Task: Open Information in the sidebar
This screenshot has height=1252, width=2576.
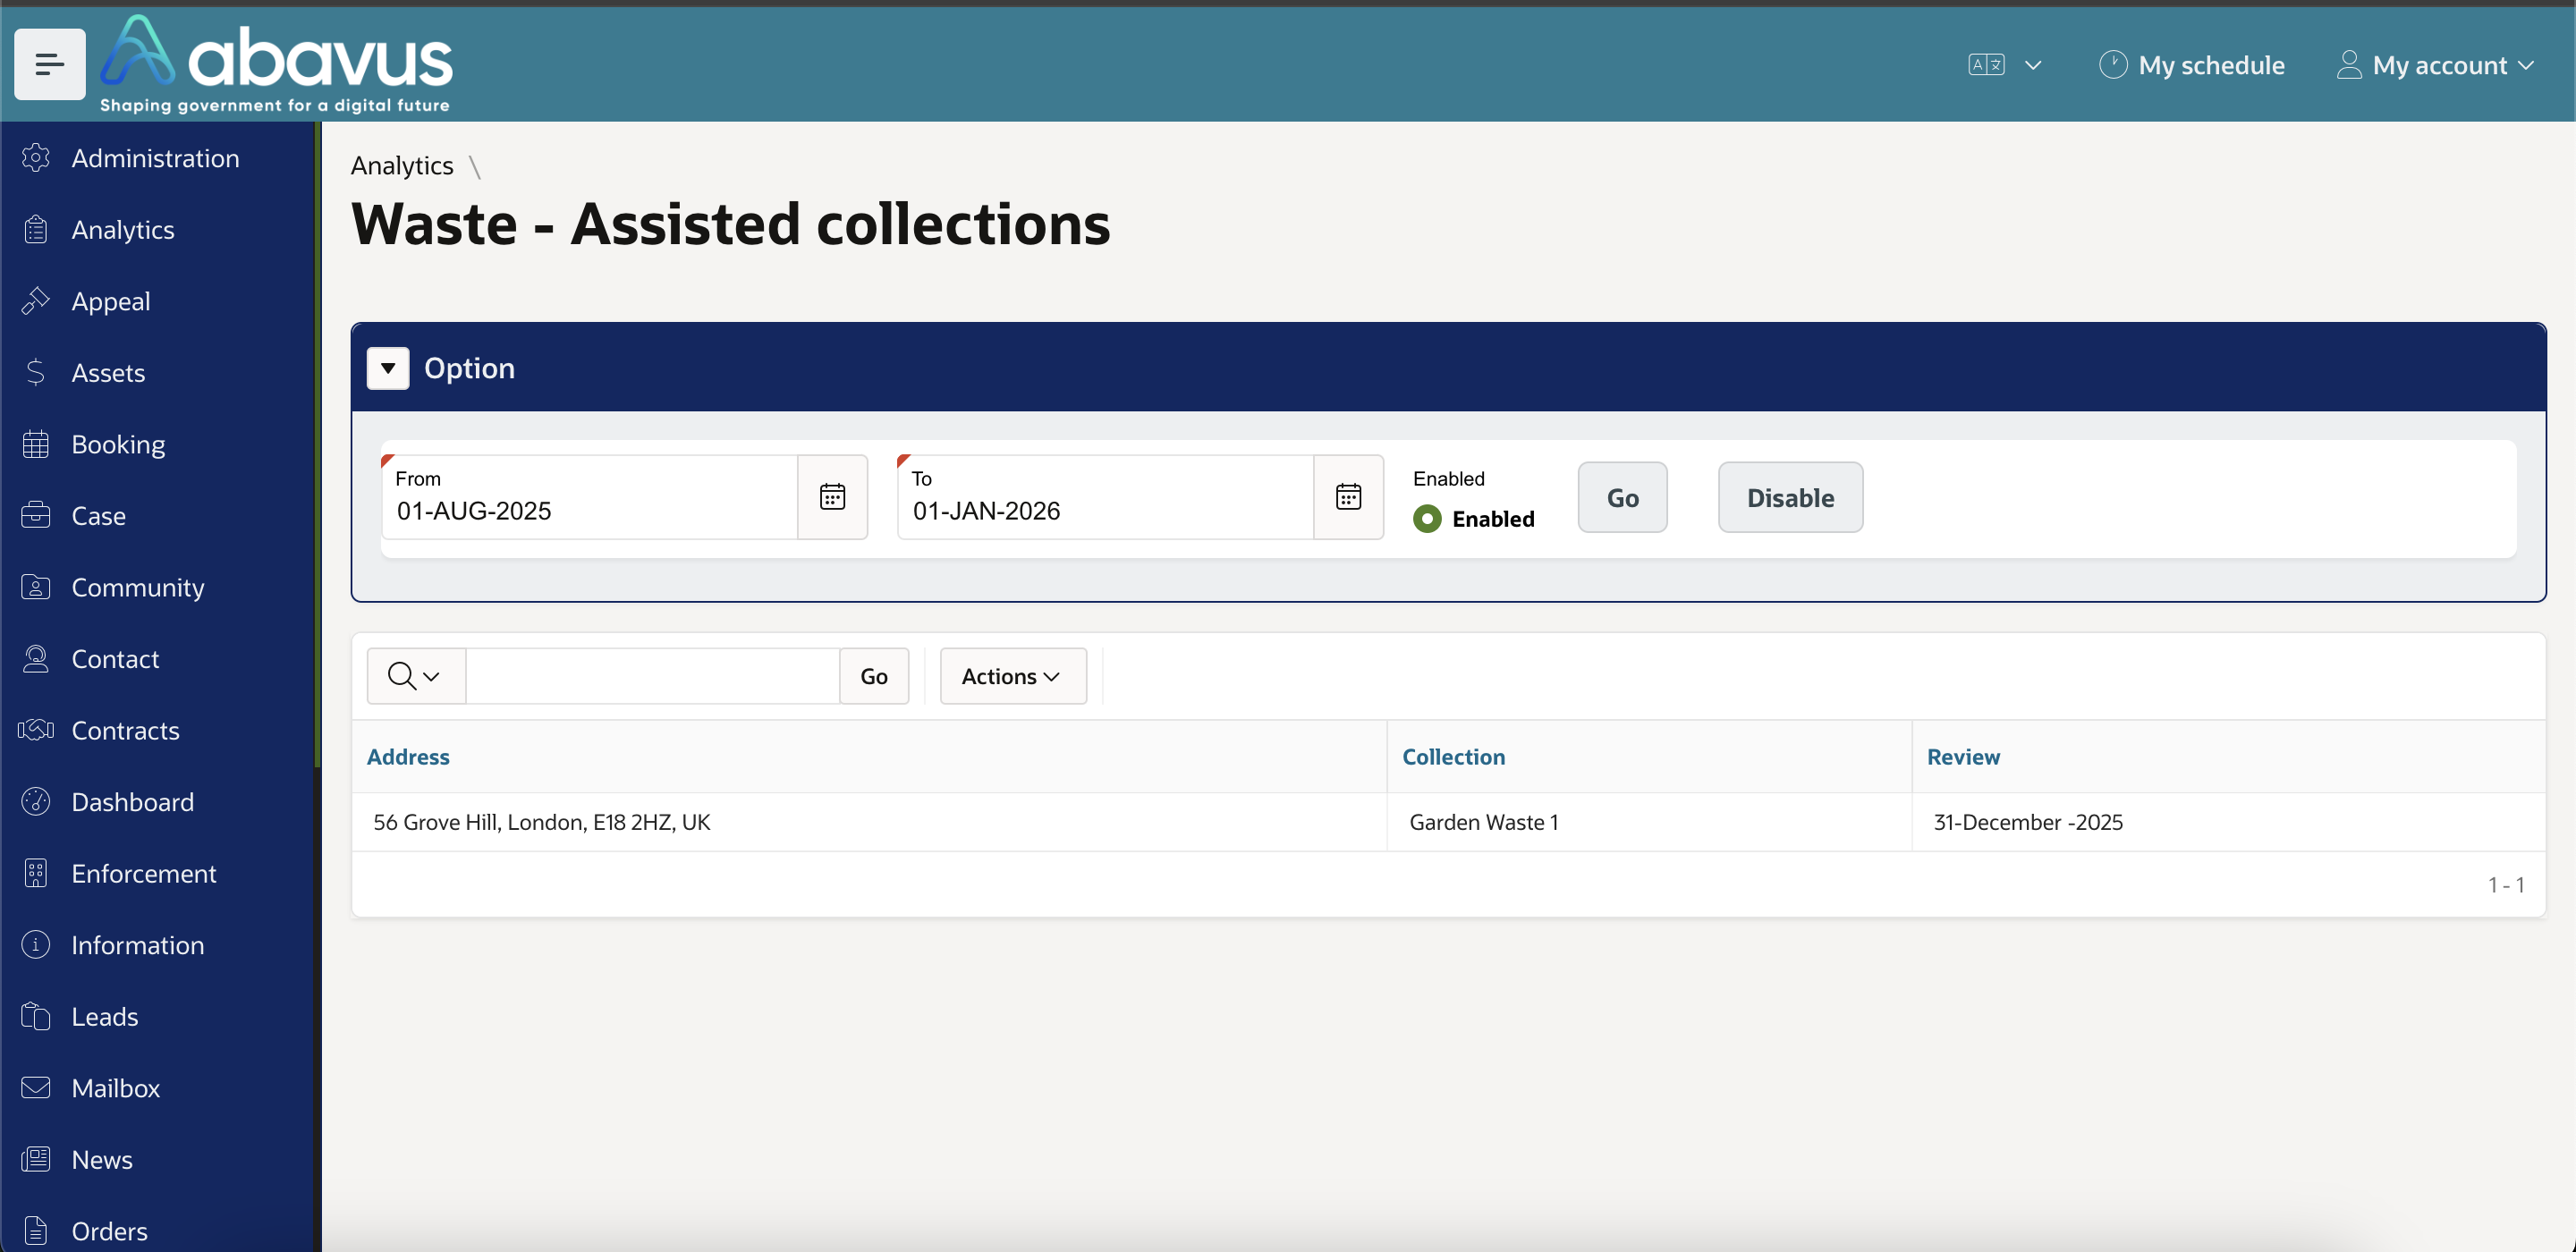Action: 138,945
